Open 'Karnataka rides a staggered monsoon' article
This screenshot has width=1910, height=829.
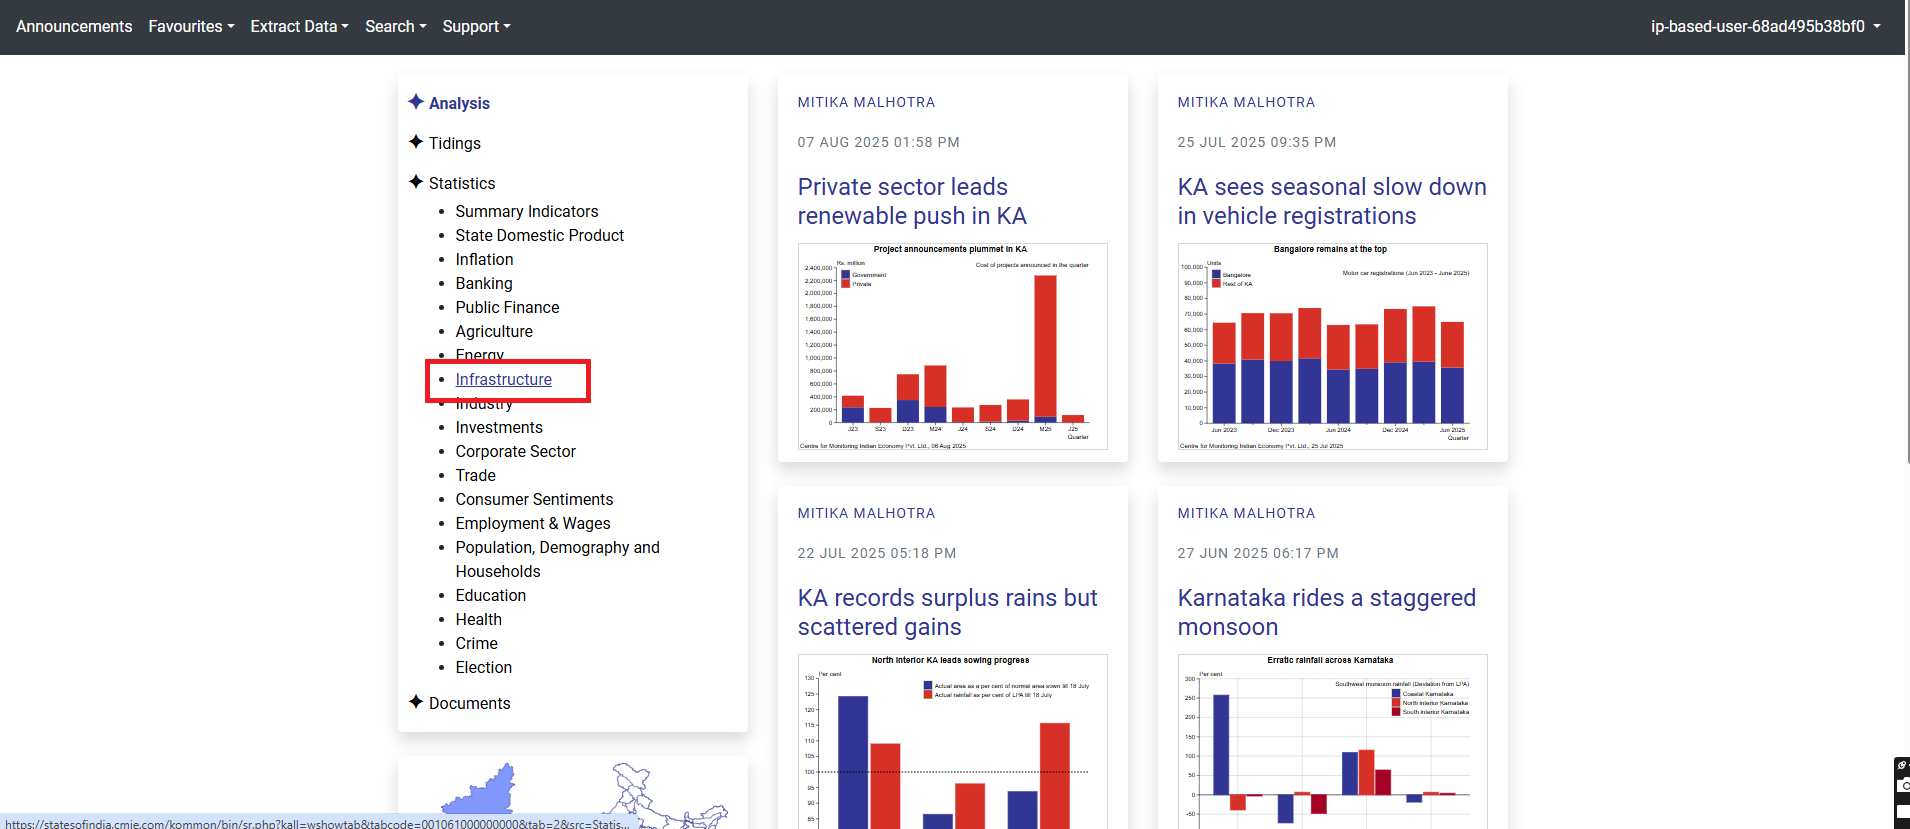[1326, 612]
